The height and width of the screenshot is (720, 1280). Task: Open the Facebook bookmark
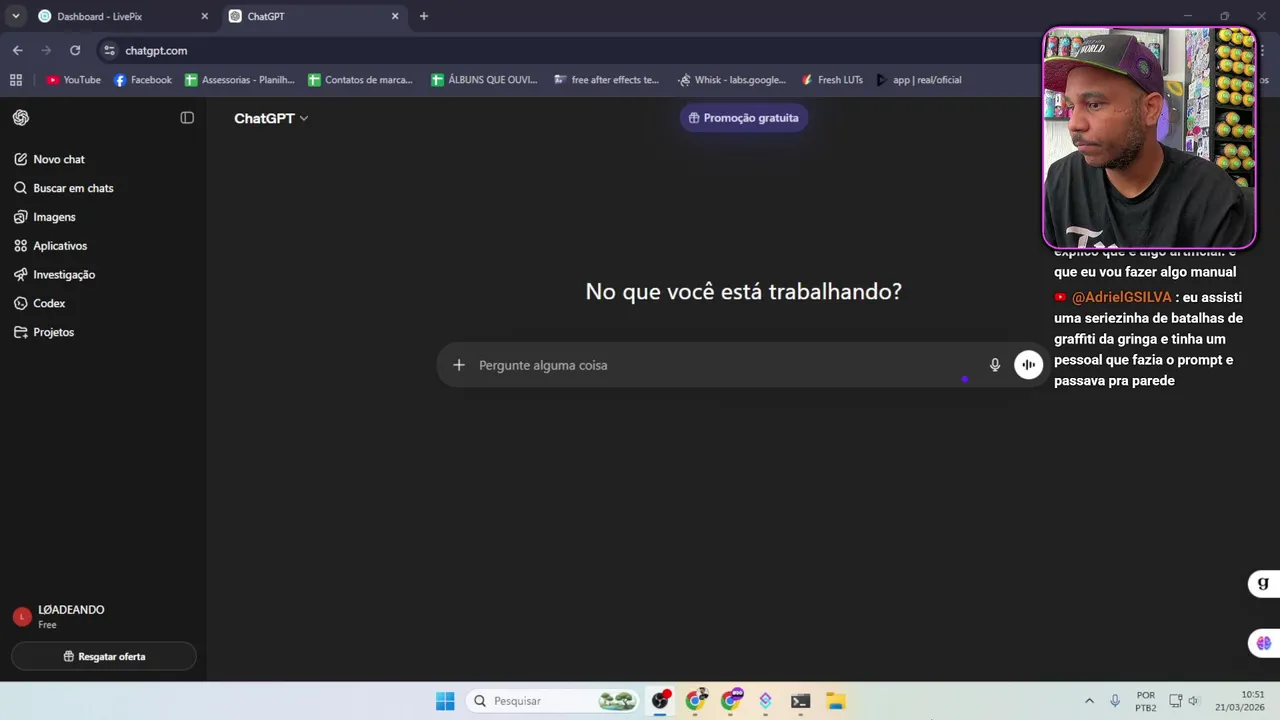pyautogui.click(x=142, y=80)
